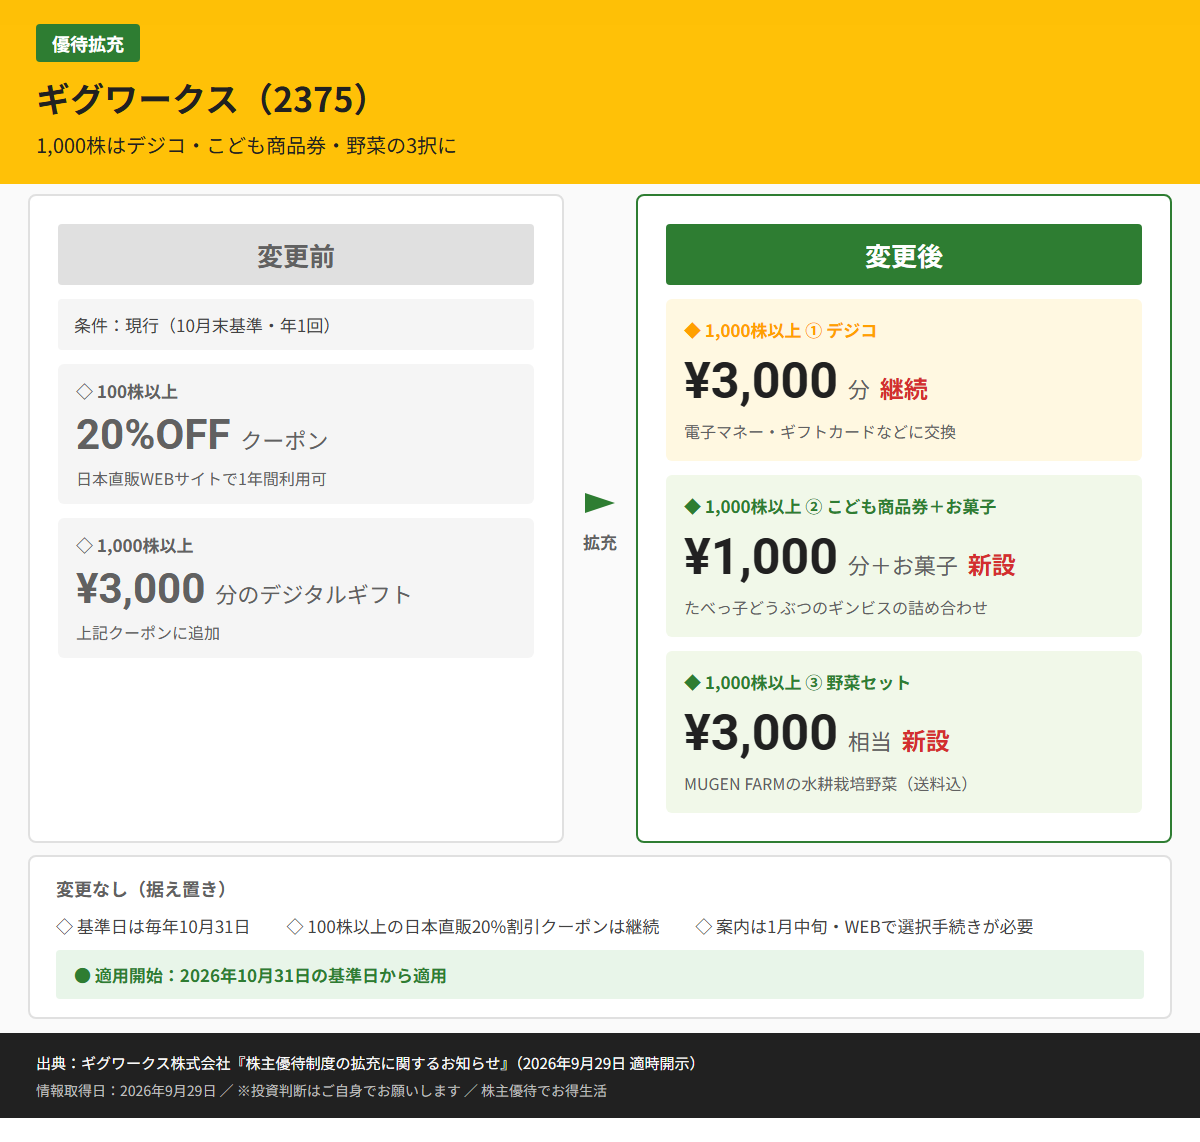Image resolution: width=1200 pixels, height=1142 pixels.
Task: Click the 出典：ギグワークス株式会社 source line
Action: point(366,1064)
